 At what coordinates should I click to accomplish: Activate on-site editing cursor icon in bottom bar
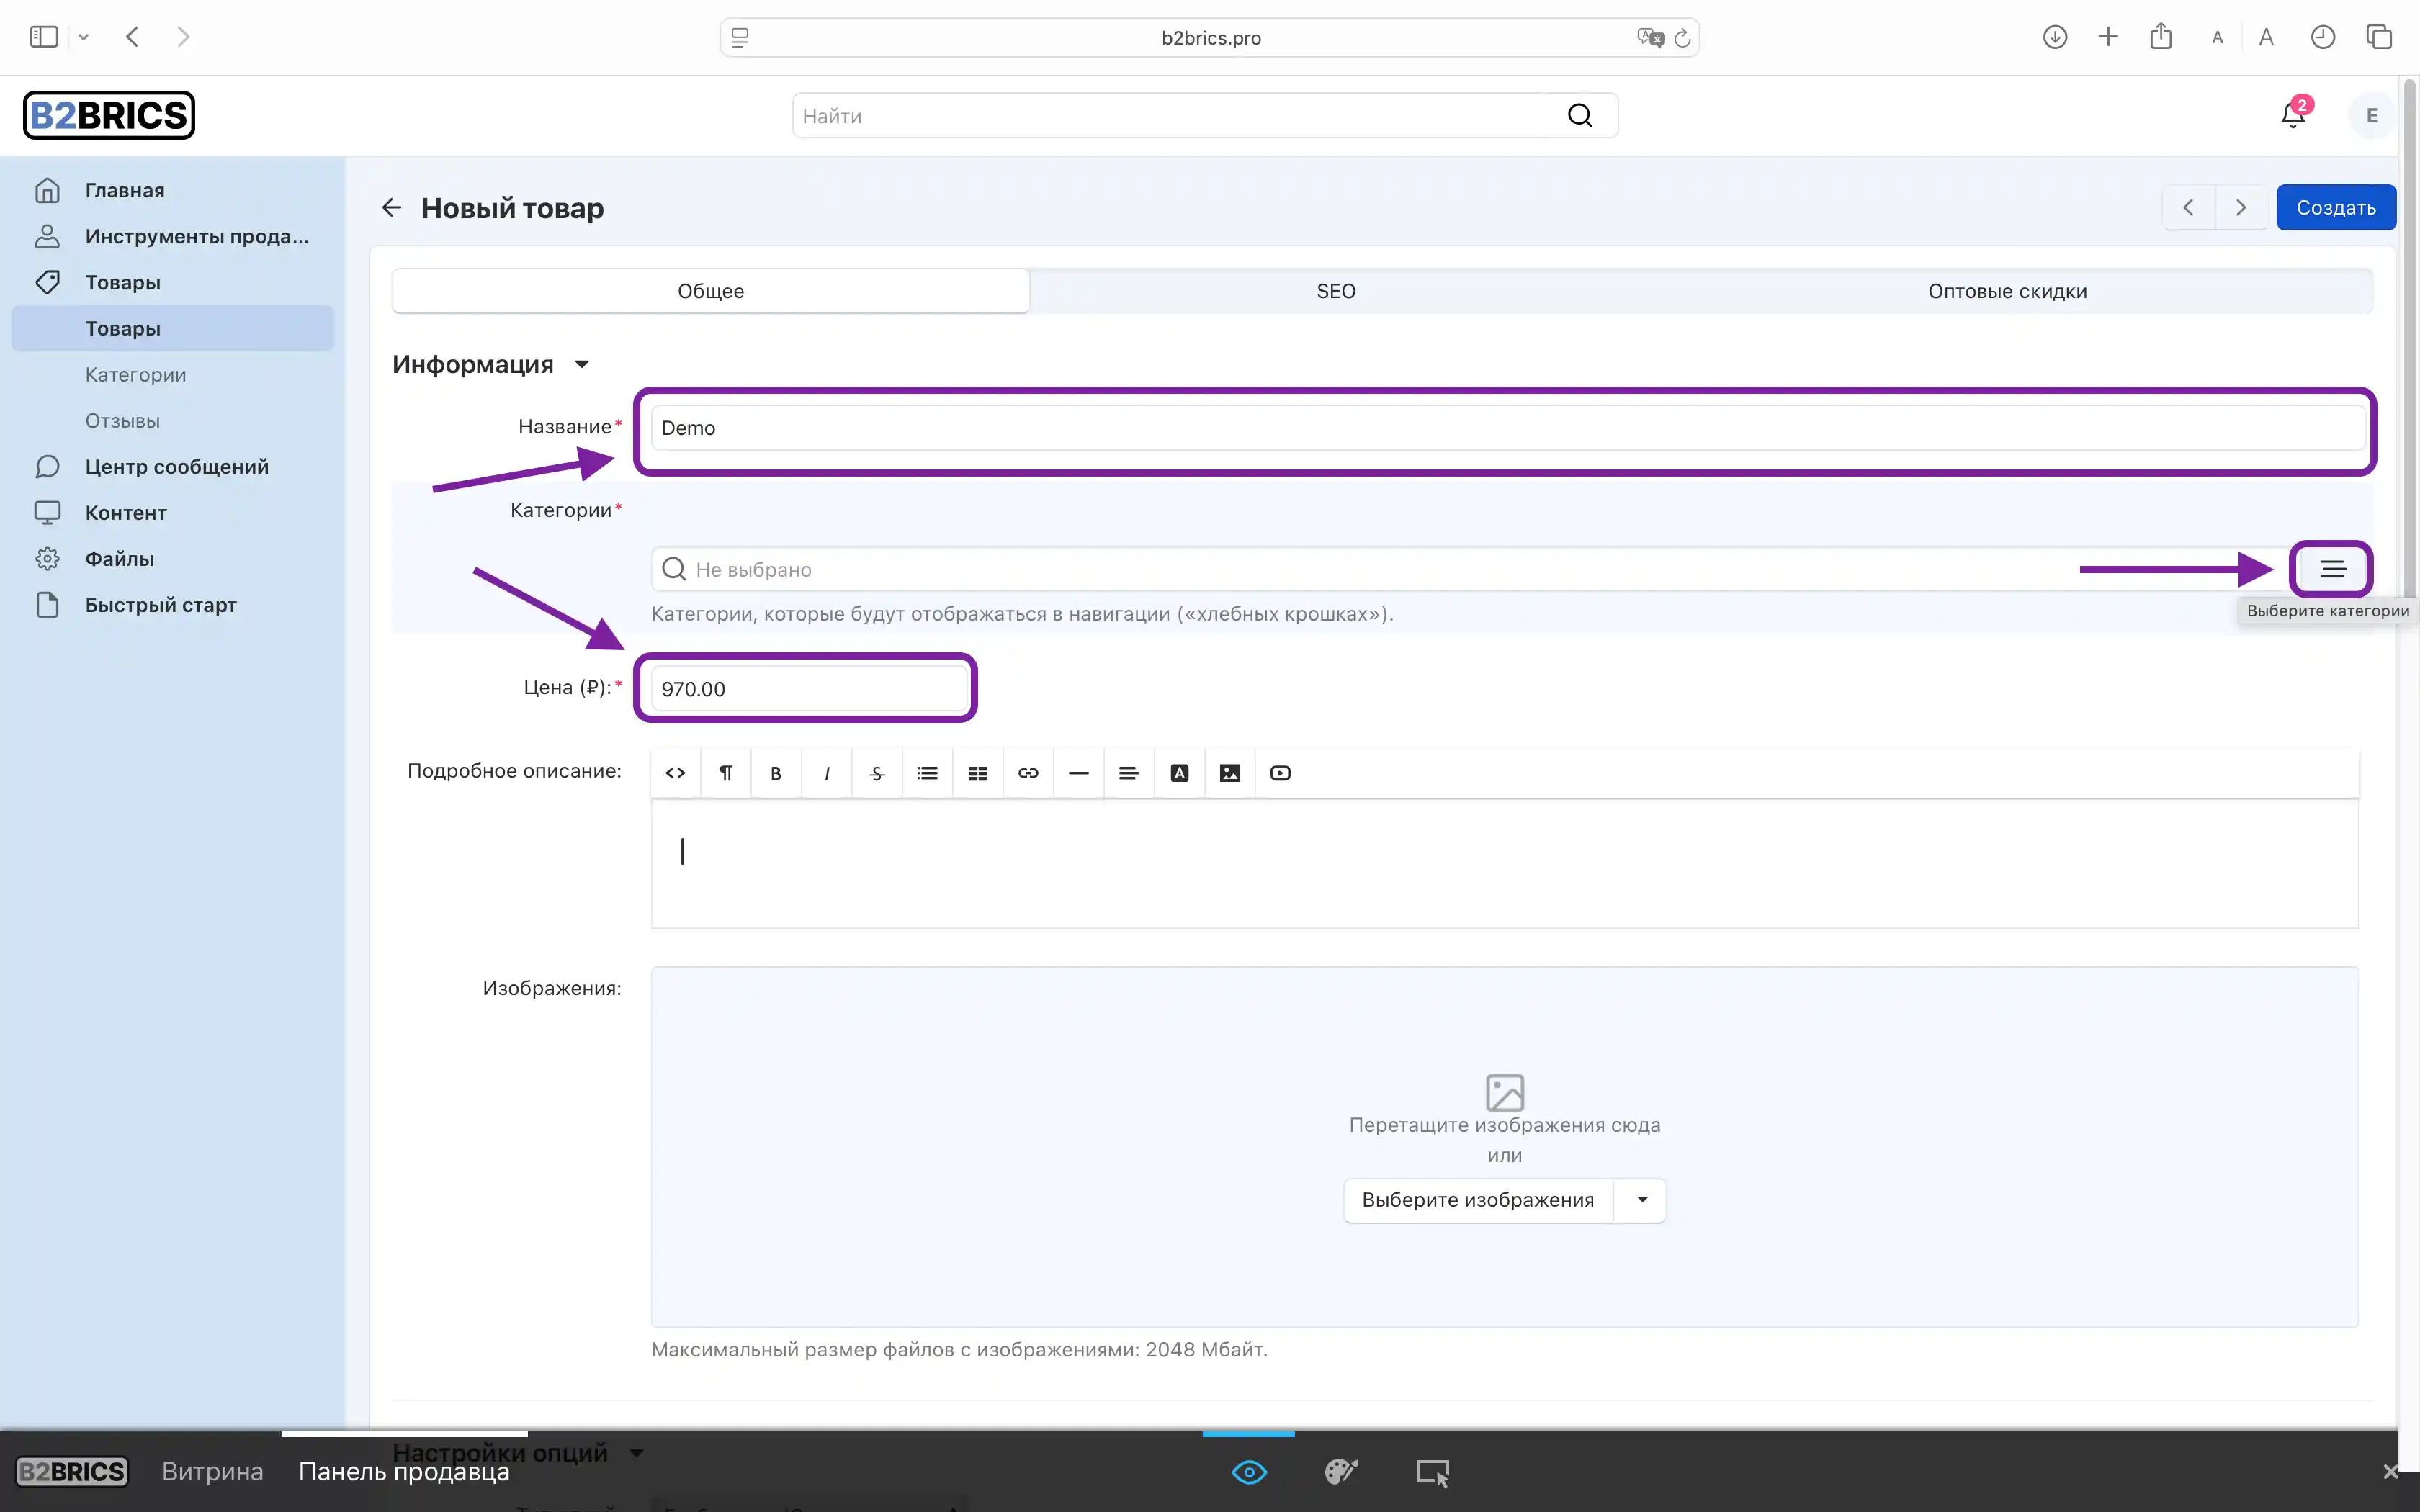[x=1433, y=1472]
